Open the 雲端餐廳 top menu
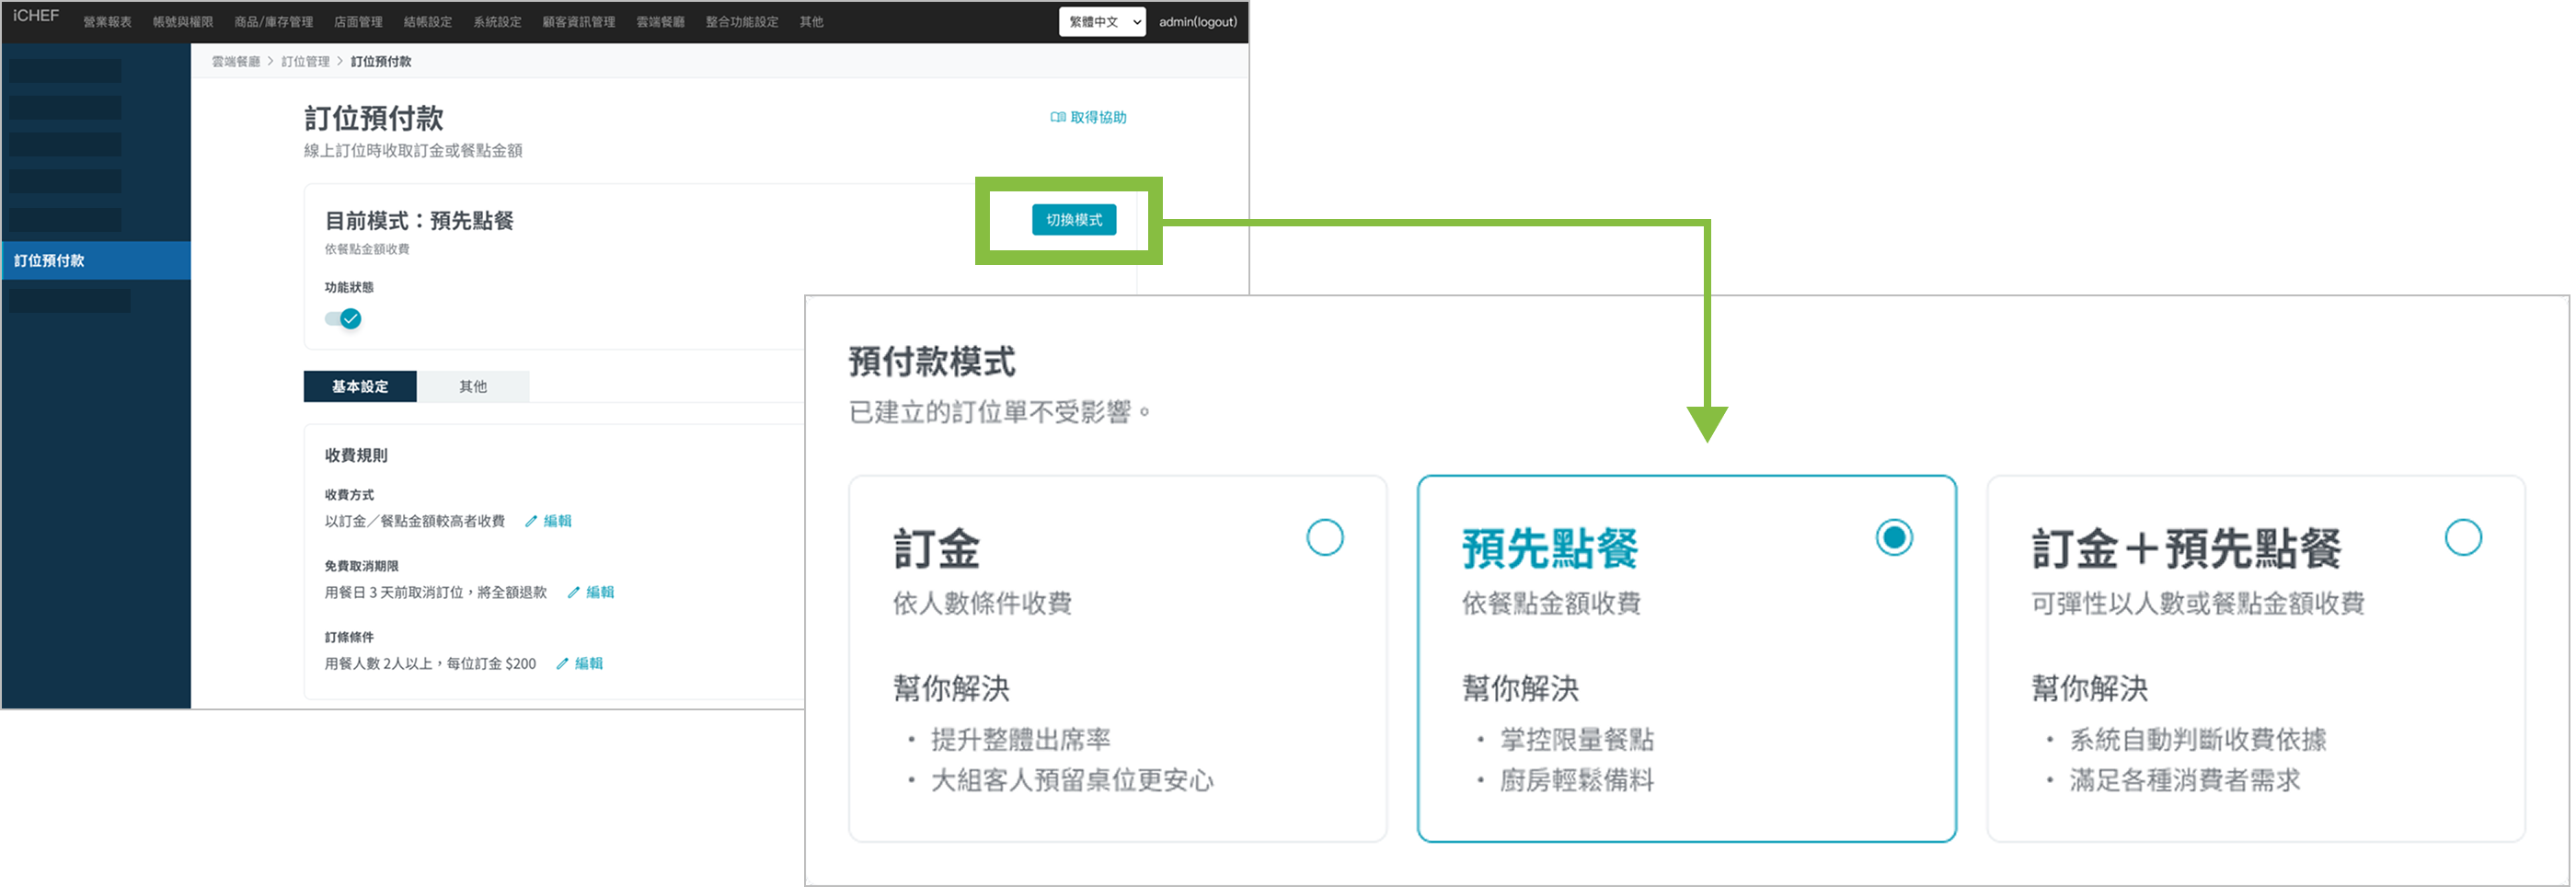This screenshot has height=887, width=2576. tap(660, 22)
